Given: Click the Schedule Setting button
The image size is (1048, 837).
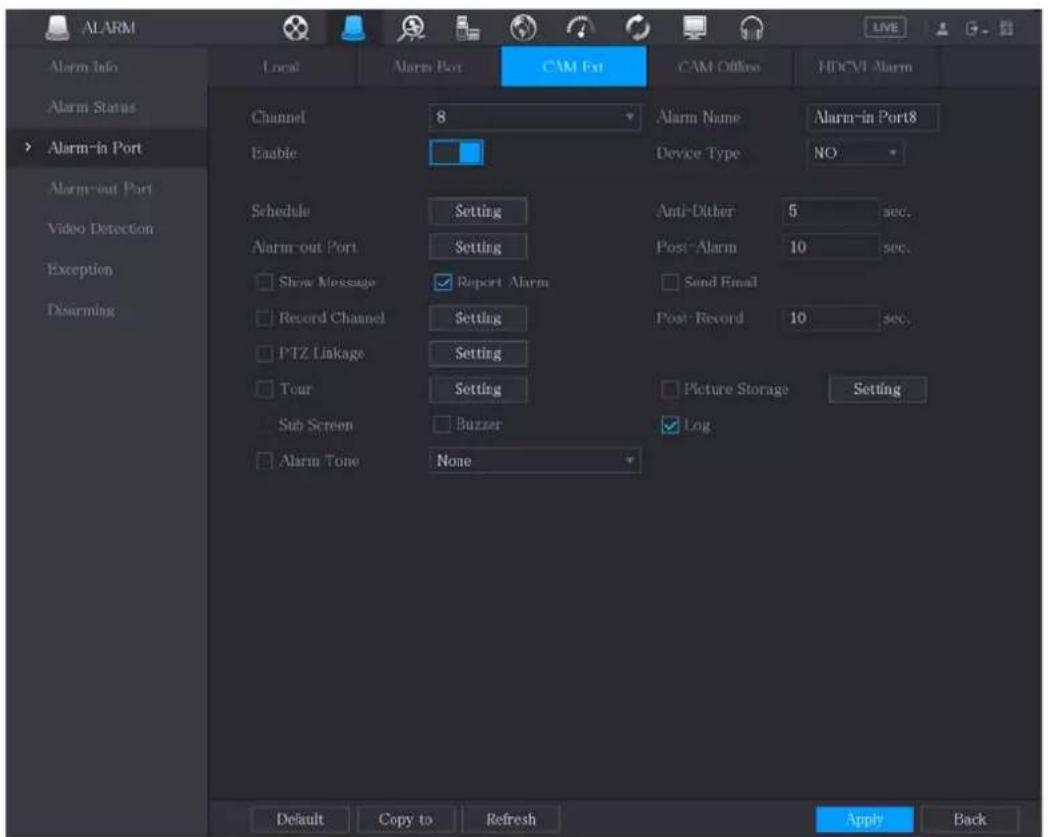Looking at the screenshot, I should pyautogui.click(x=477, y=211).
